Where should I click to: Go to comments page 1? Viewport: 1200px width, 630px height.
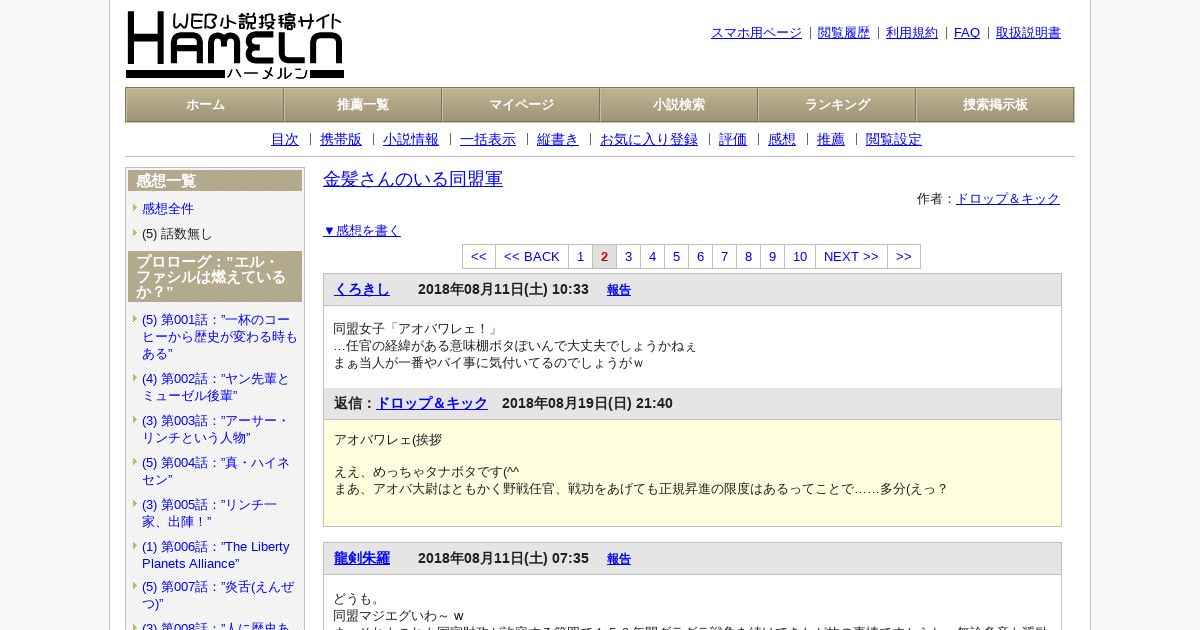point(580,256)
